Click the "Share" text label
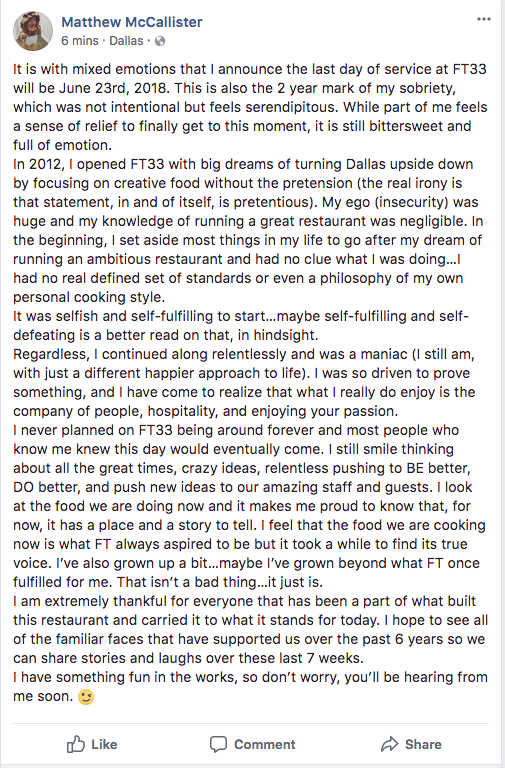The width and height of the screenshot is (505, 768). click(423, 744)
